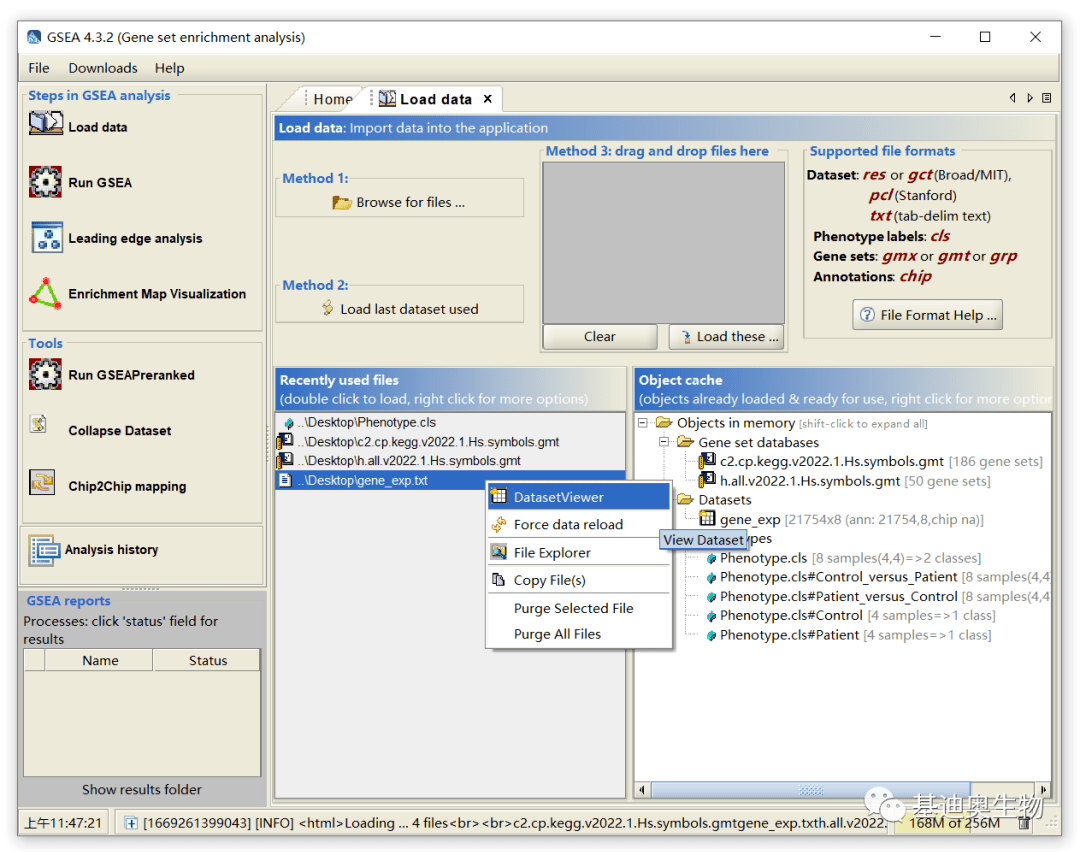Screen dimensions: 1080x855
Task: Click the garbage collection trash icon
Action: pos(1024,822)
